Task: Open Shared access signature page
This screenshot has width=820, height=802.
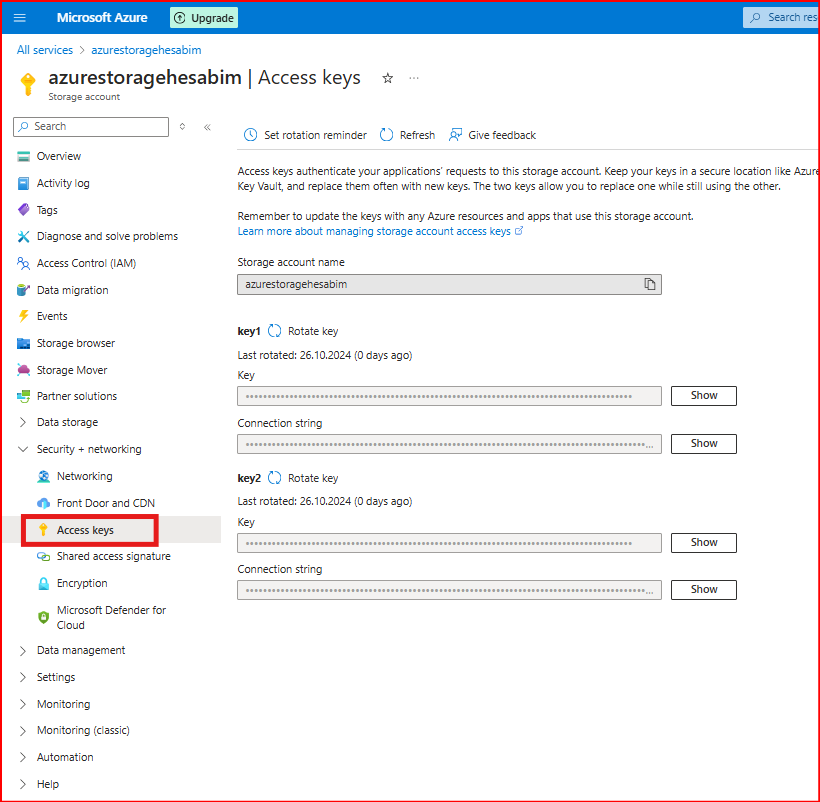Action: point(113,557)
